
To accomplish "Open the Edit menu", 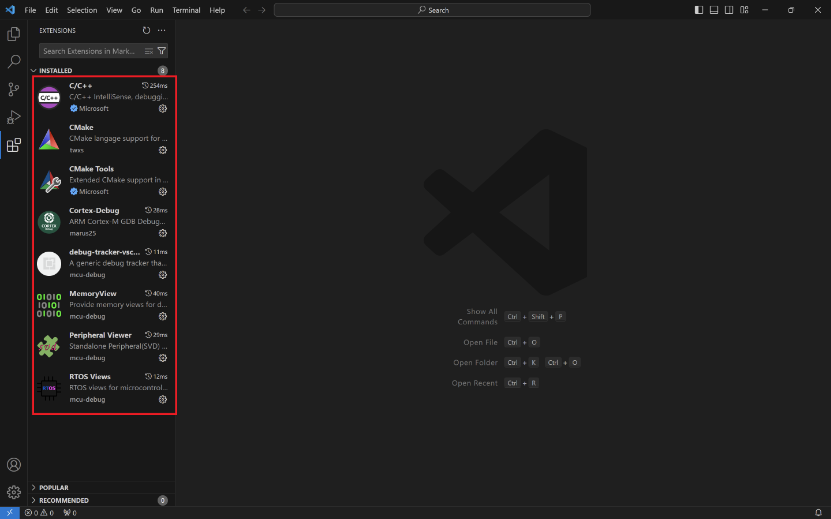I will tap(51, 10).
